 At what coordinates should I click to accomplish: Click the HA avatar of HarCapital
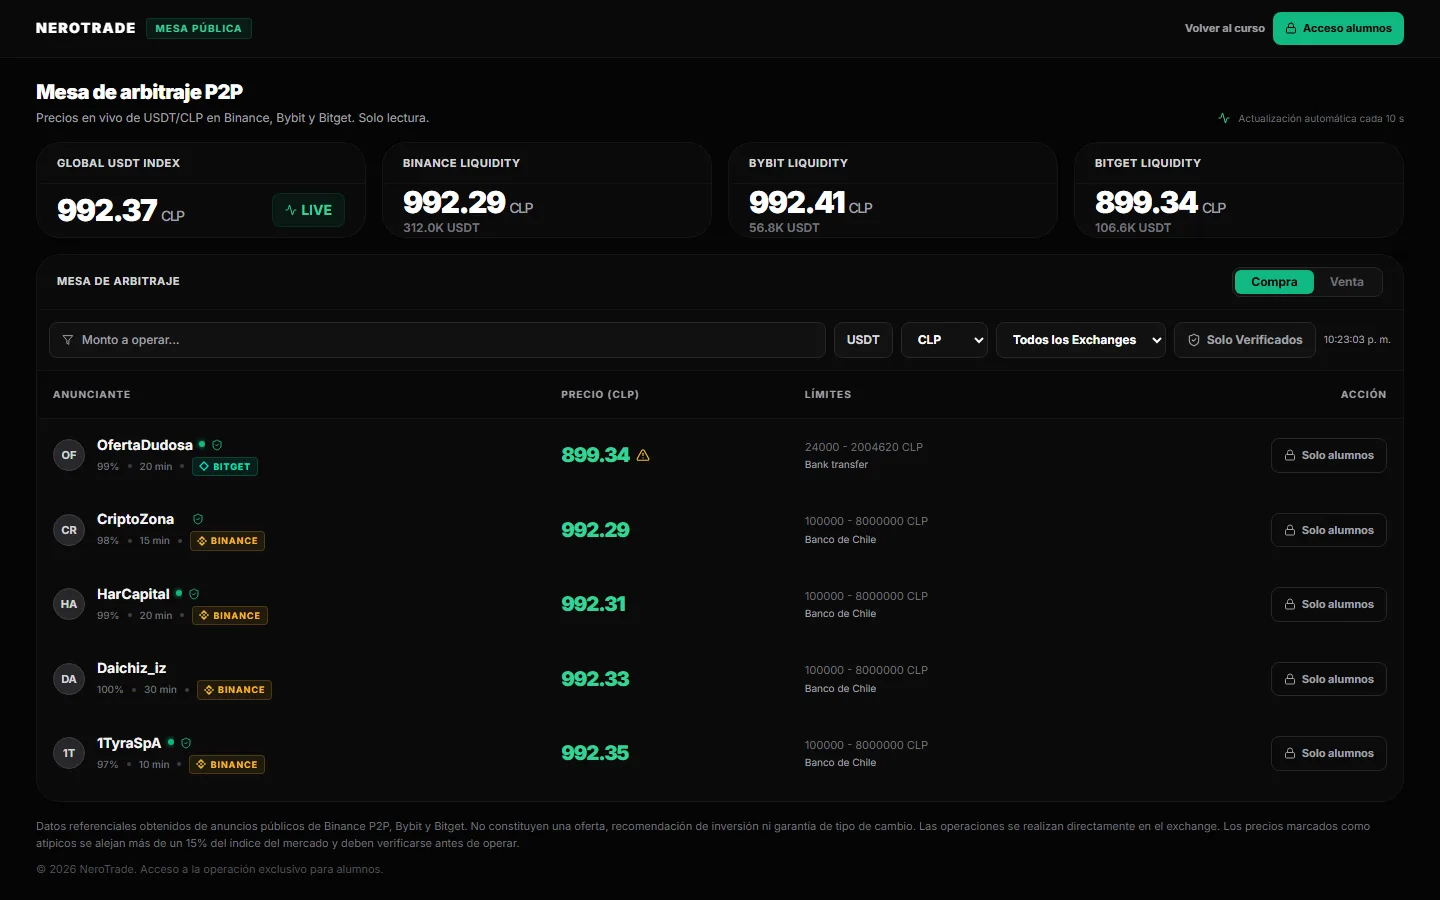pos(69,604)
